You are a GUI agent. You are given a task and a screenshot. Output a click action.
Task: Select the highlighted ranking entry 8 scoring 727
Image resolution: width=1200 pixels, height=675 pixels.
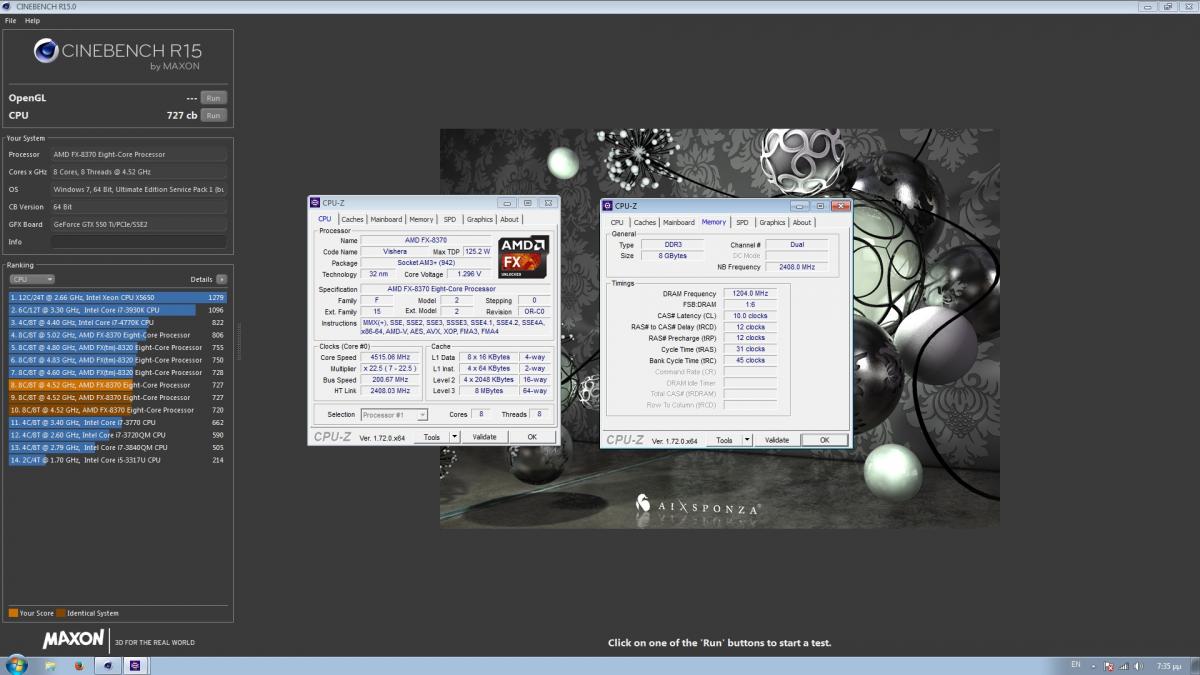[118, 385]
